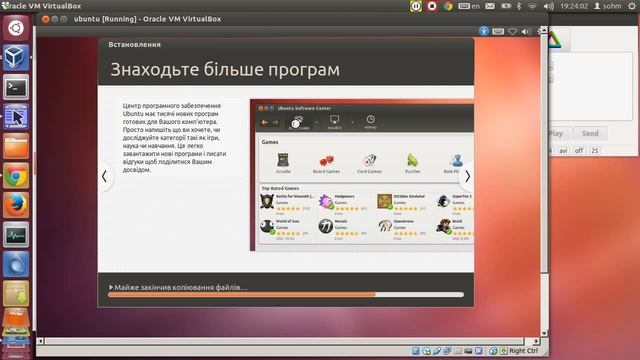Viewport: 640px width, 360px height.
Task: Click the horizontal scrollbar left arrow
Action: [40, 341]
